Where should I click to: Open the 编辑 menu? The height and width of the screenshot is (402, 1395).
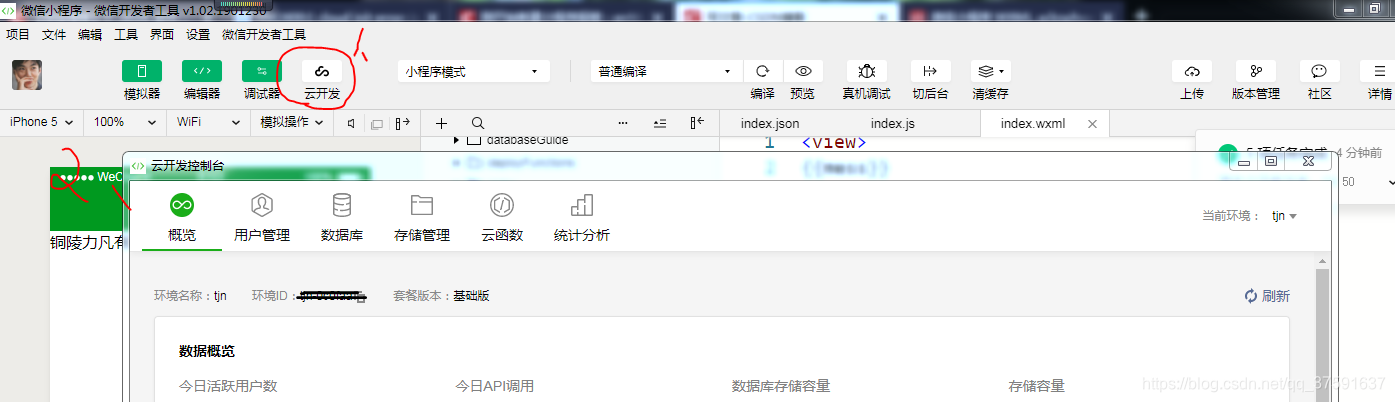pyautogui.click(x=90, y=34)
